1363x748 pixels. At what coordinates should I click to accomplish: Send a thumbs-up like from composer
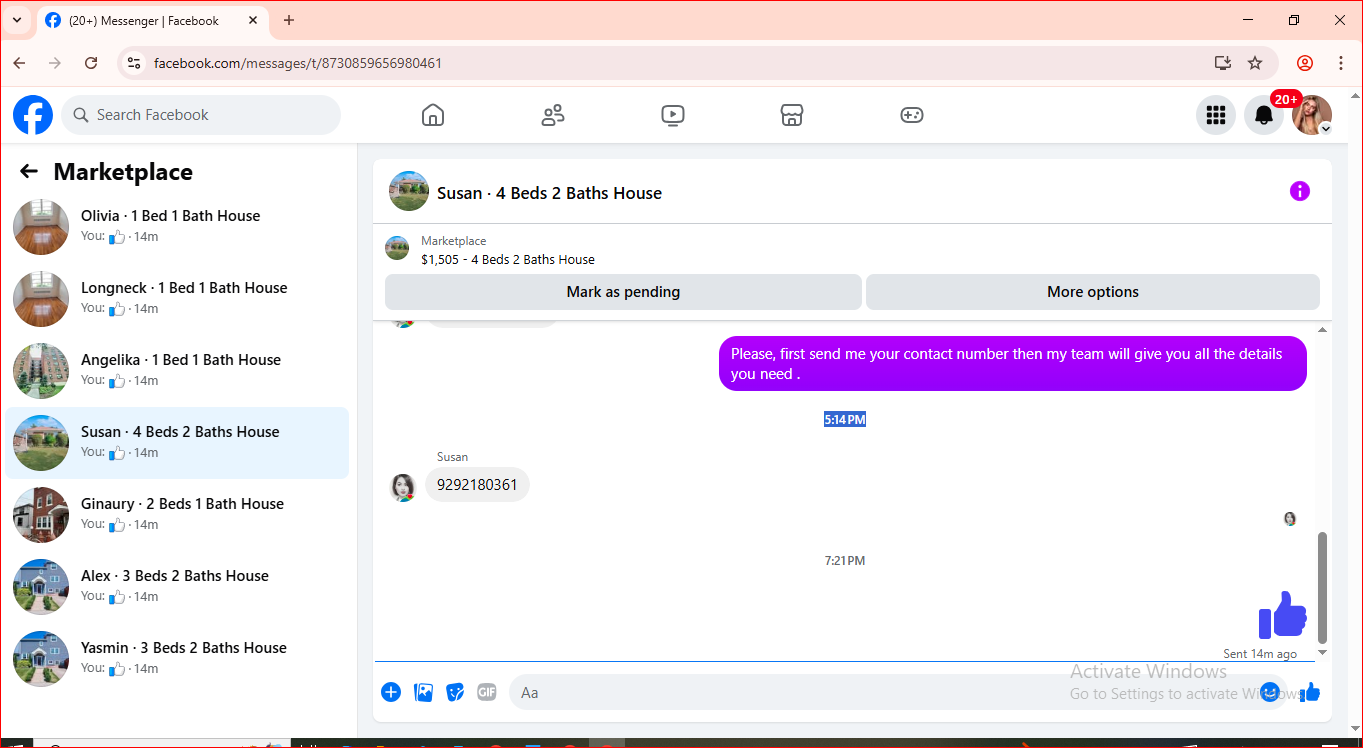(x=1310, y=692)
